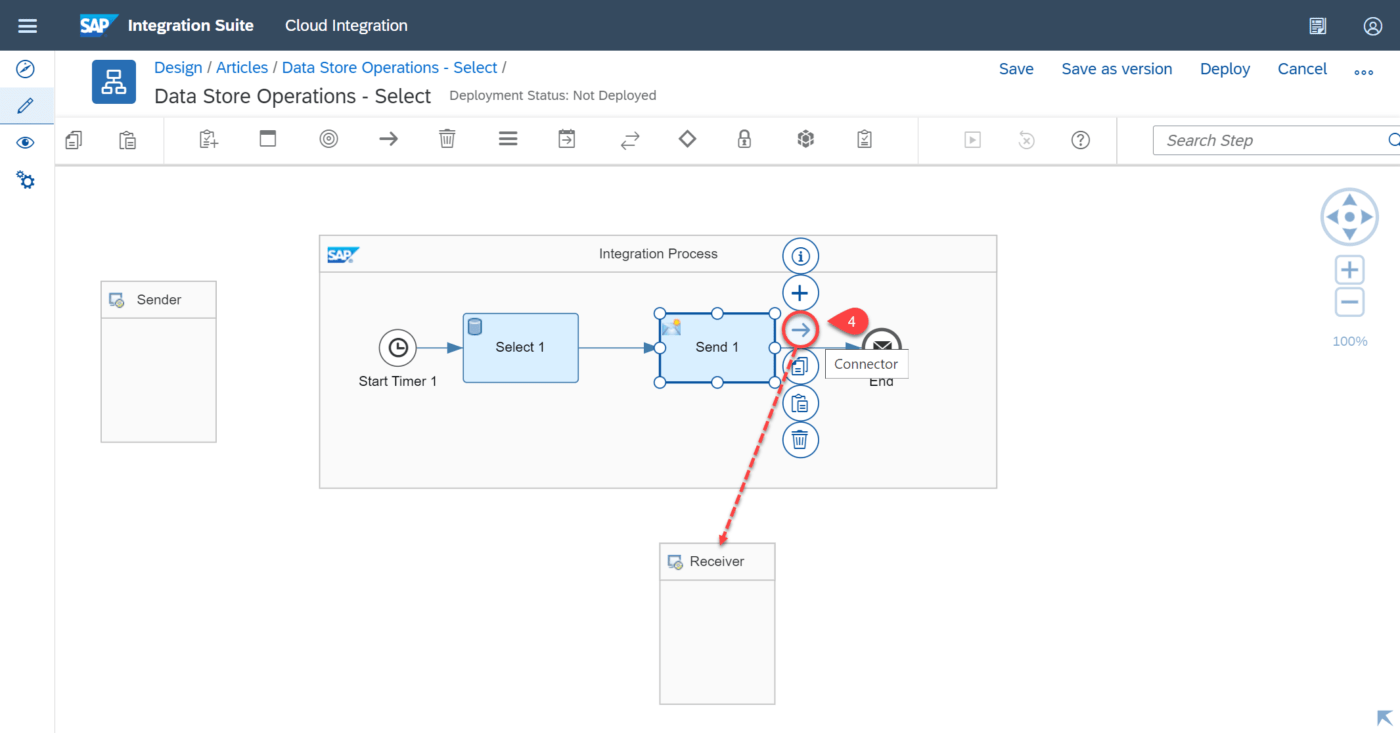This screenshot has width=1400, height=733.
Task: Select the Design pencil icon in sidebar
Action: pyautogui.click(x=26, y=105)
